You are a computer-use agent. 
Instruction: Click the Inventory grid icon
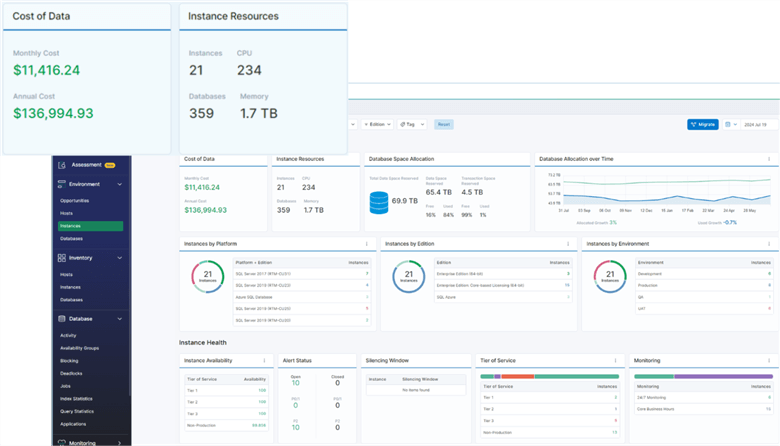(61, 258)
